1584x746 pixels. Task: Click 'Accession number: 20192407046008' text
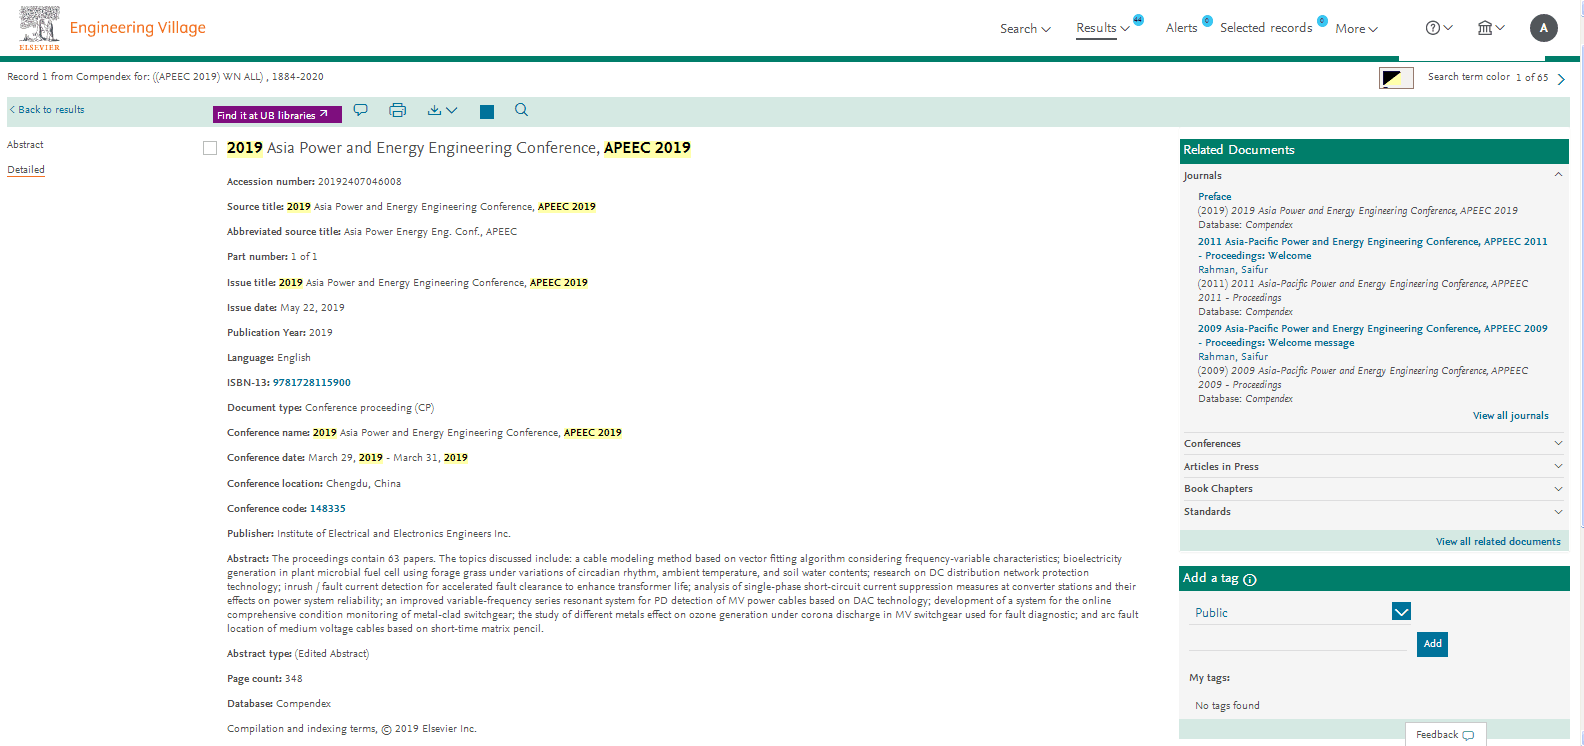tap(314, 182)
